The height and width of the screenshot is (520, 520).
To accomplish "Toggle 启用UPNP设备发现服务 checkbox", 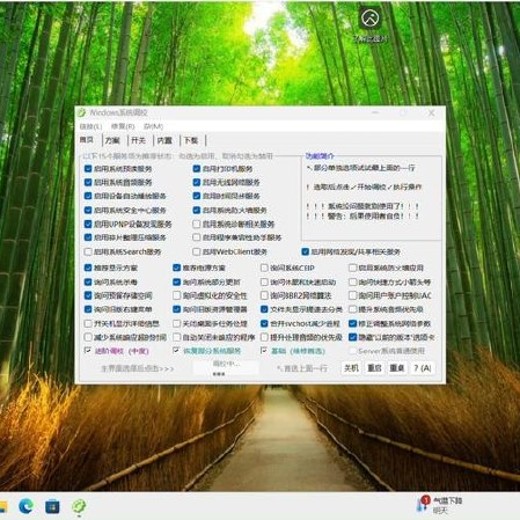I will pos(88,224).
